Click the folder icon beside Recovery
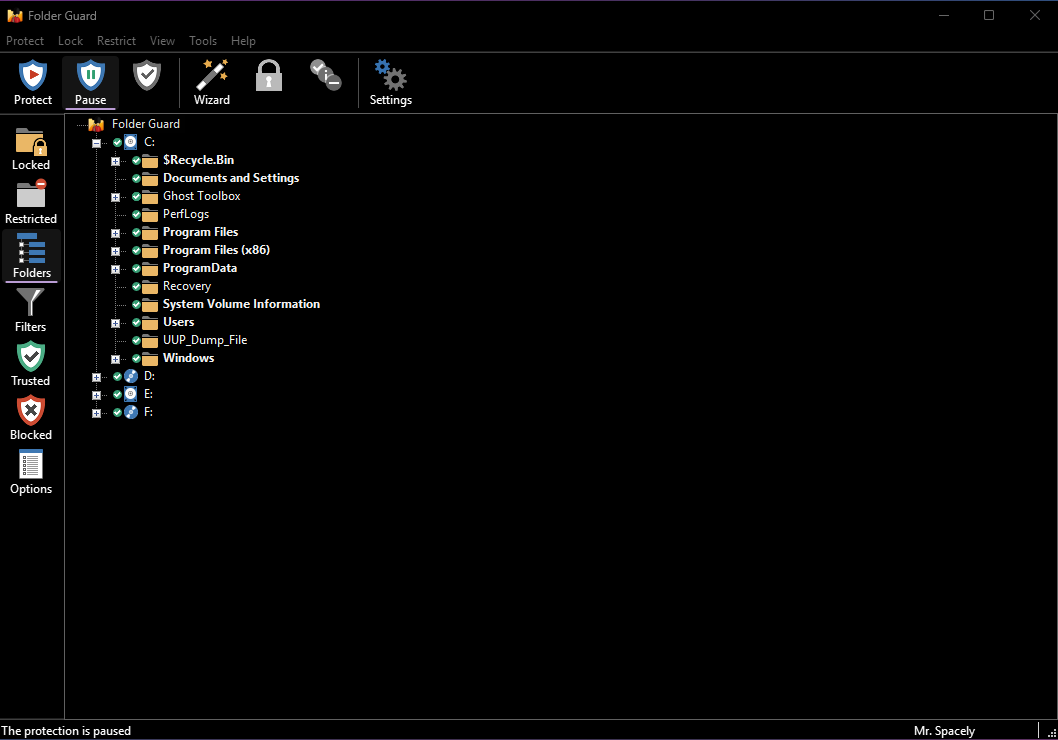This screenshot has height=740, width=1058. tap(150, 286)
